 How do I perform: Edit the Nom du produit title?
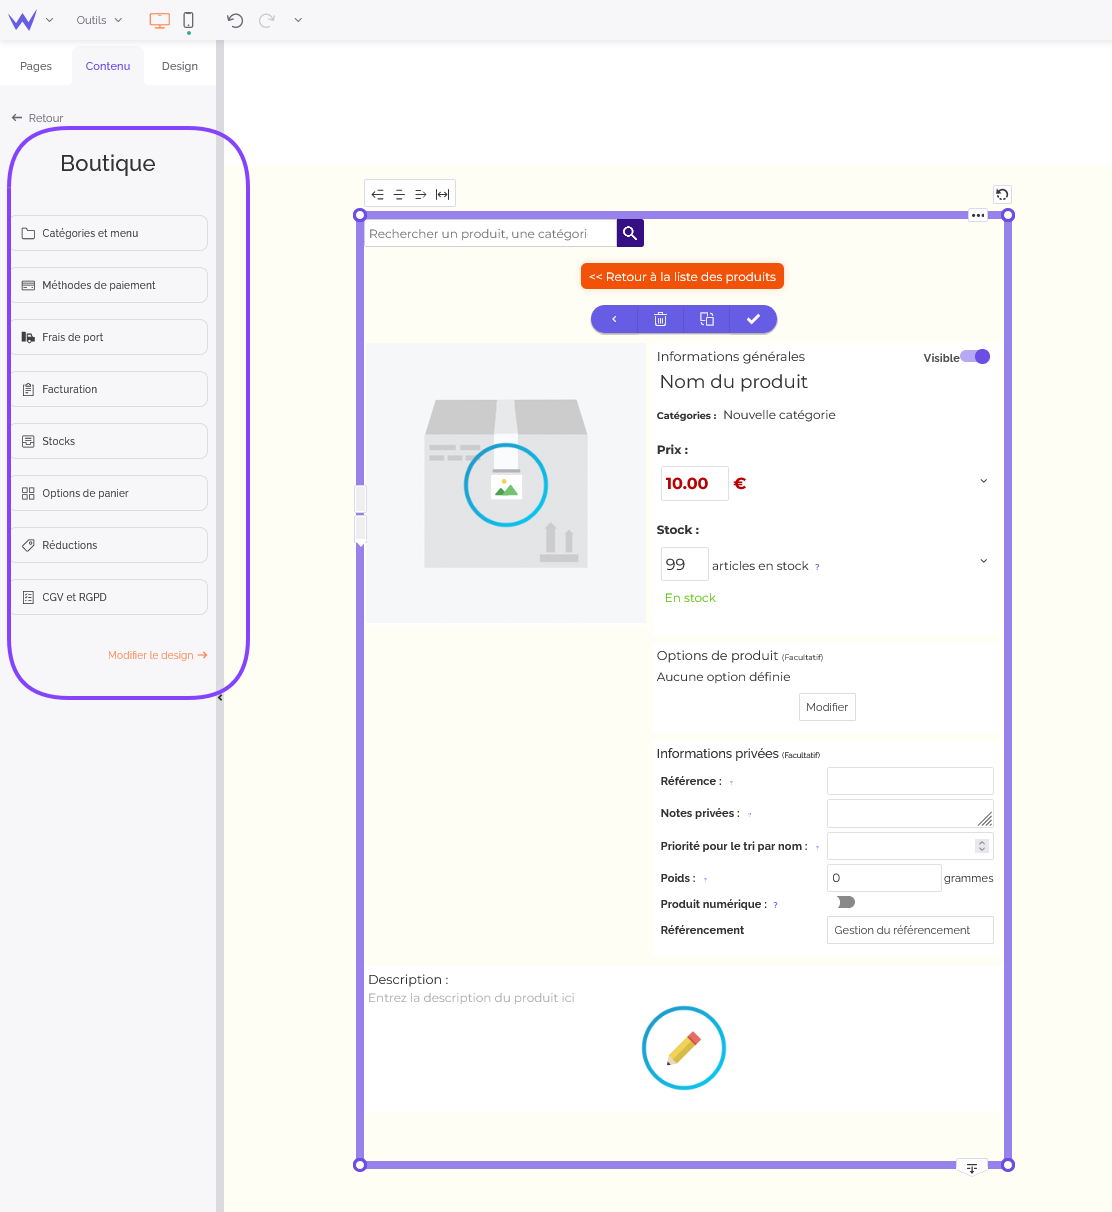(x=734, y=382)
